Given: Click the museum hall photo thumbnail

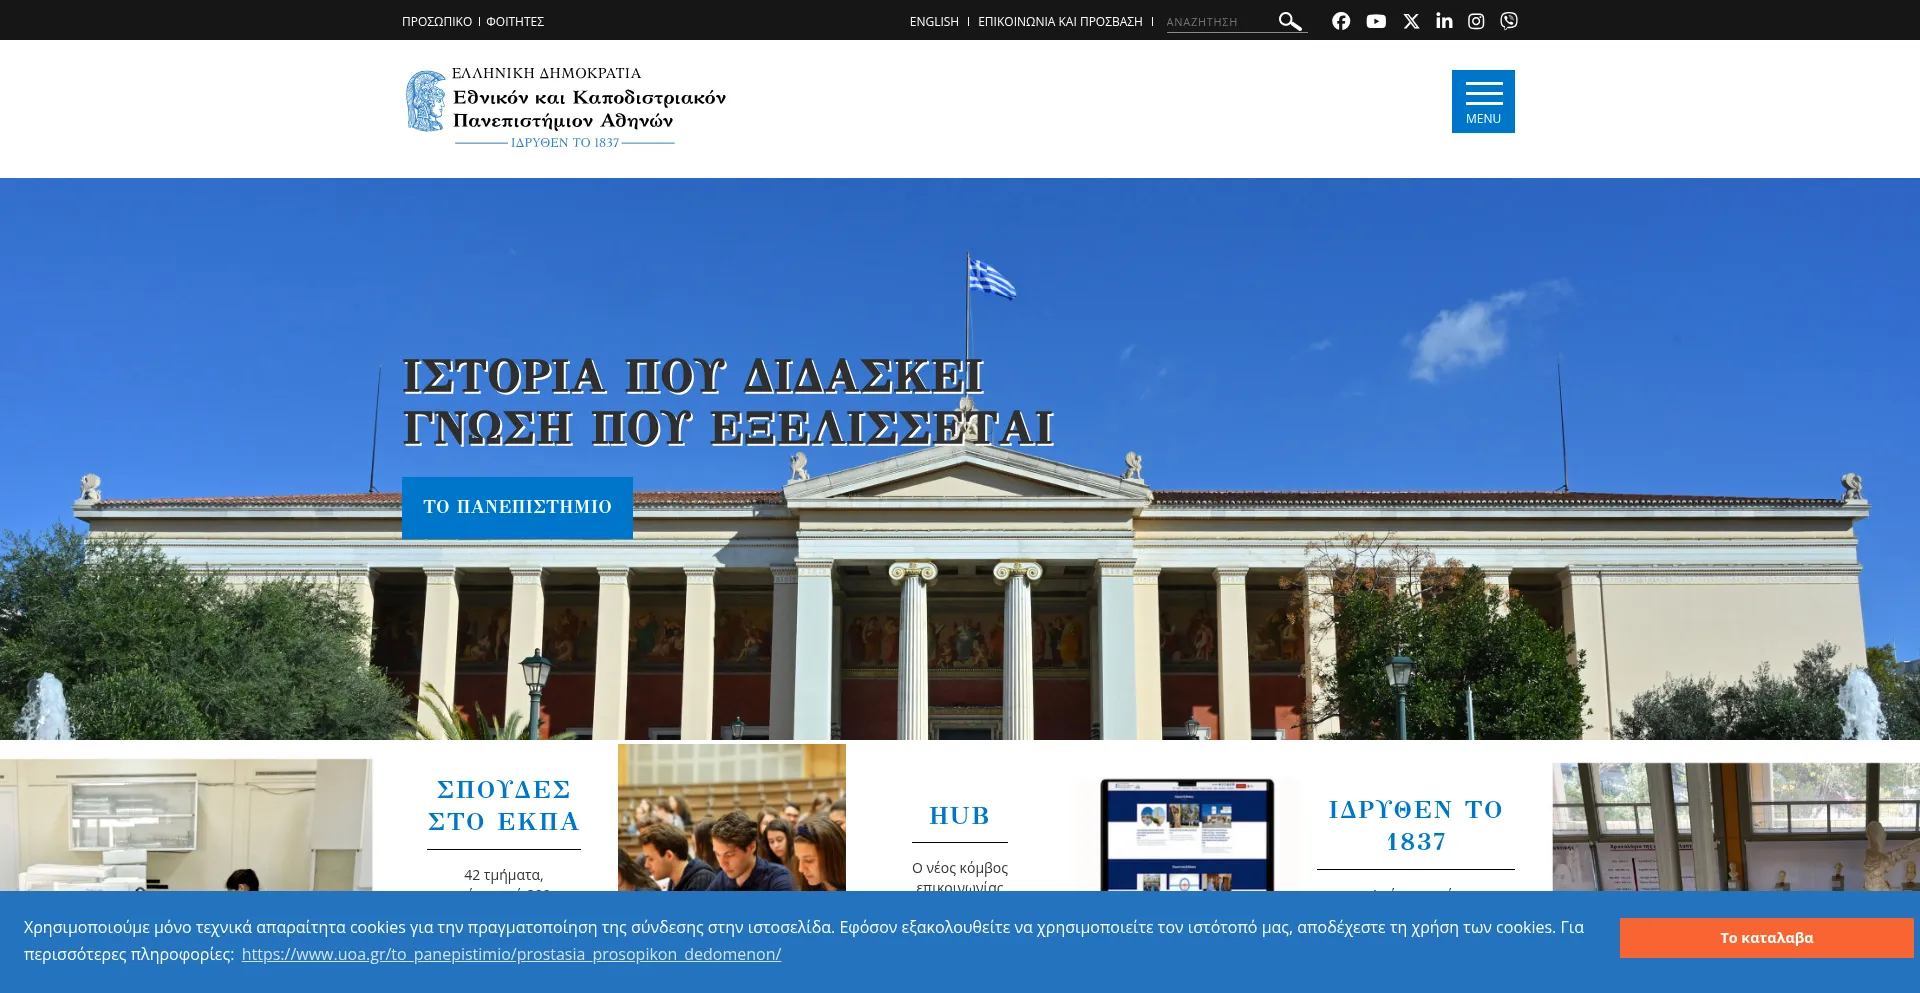Looking at the screenshot, I should tap(1736, 827).
